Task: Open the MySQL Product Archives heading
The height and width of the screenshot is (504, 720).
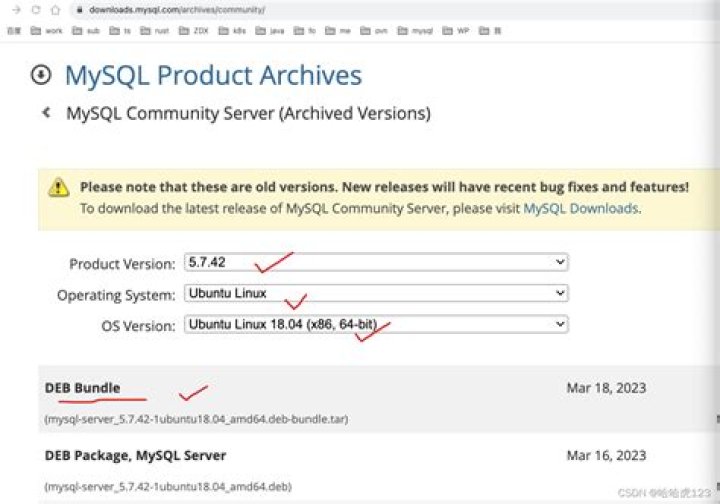Action: (x=214, y=75)
